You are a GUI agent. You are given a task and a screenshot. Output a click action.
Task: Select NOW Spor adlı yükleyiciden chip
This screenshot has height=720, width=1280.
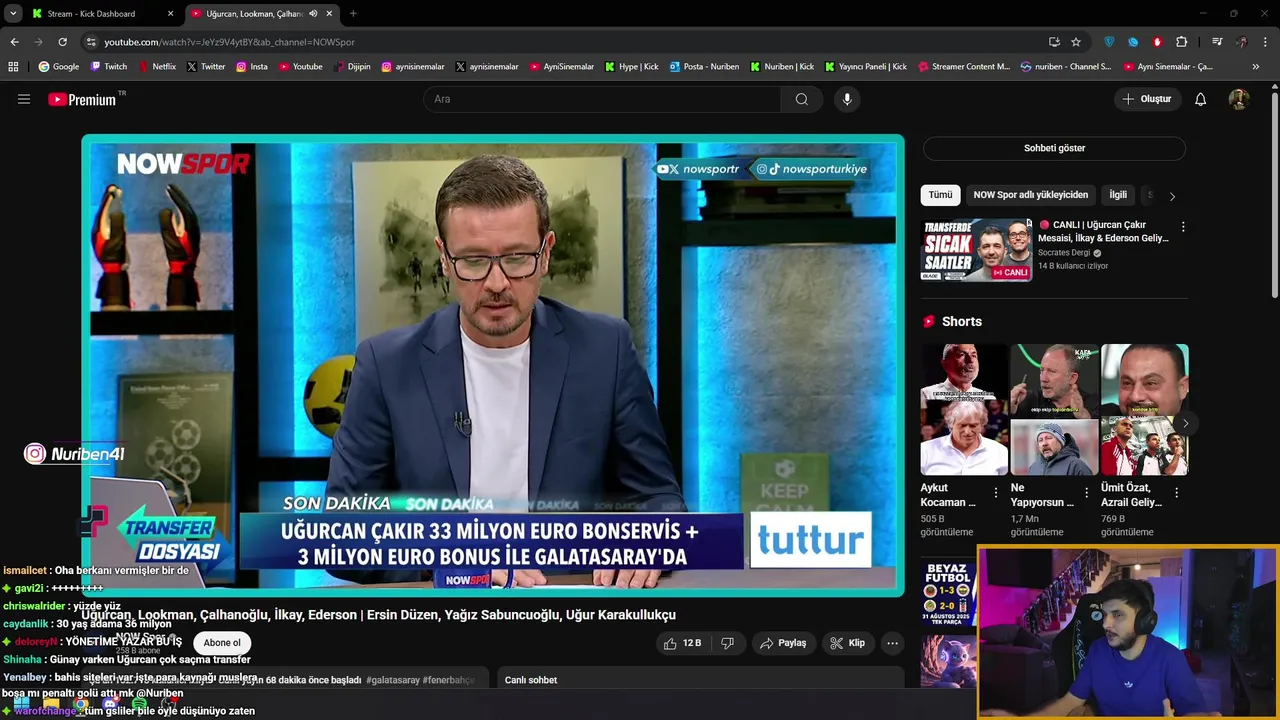tap(1030, 195)
